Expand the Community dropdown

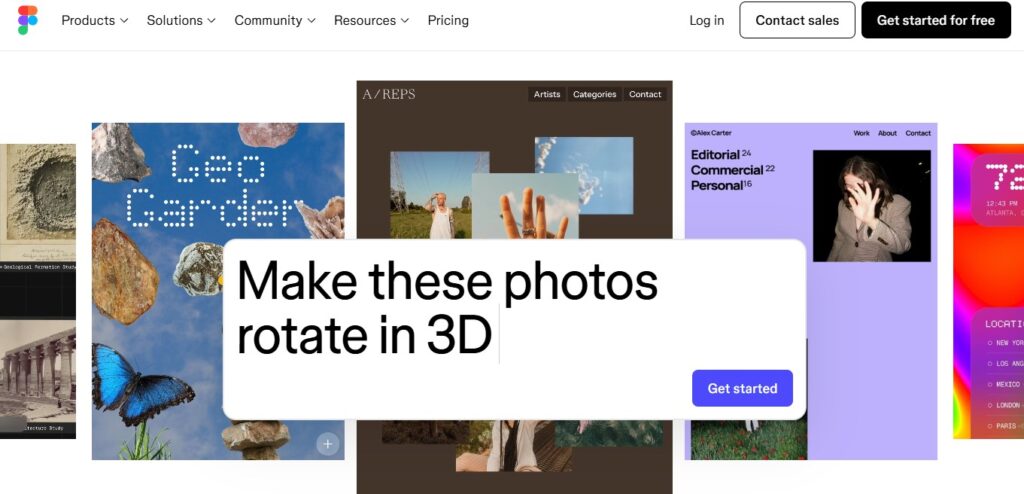[x=275, y=20]
